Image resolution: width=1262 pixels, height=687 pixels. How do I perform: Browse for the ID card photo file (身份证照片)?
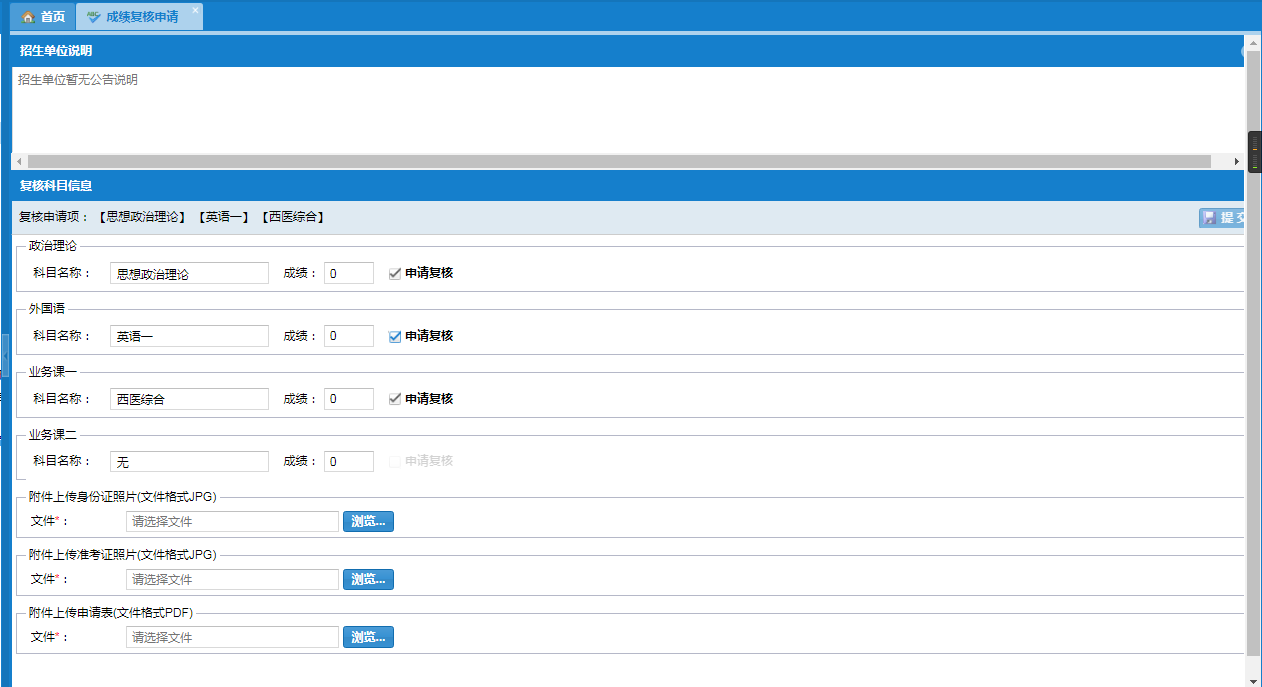368,521
